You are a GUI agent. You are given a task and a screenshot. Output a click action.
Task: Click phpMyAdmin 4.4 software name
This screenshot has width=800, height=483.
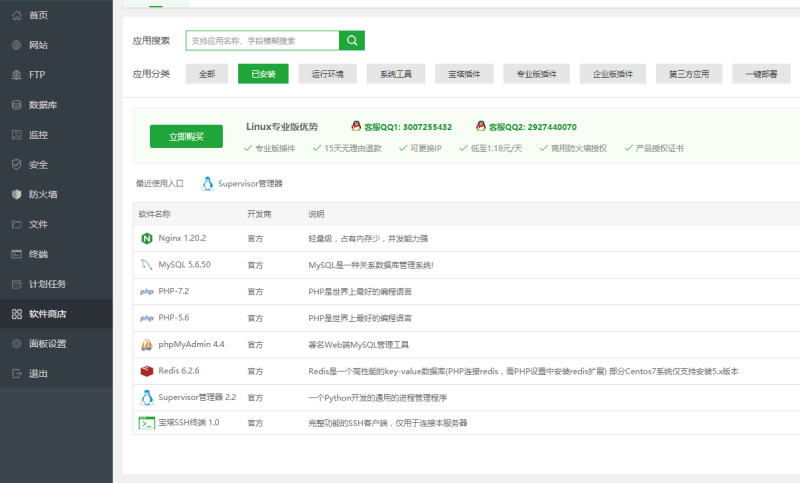point(191,344)
